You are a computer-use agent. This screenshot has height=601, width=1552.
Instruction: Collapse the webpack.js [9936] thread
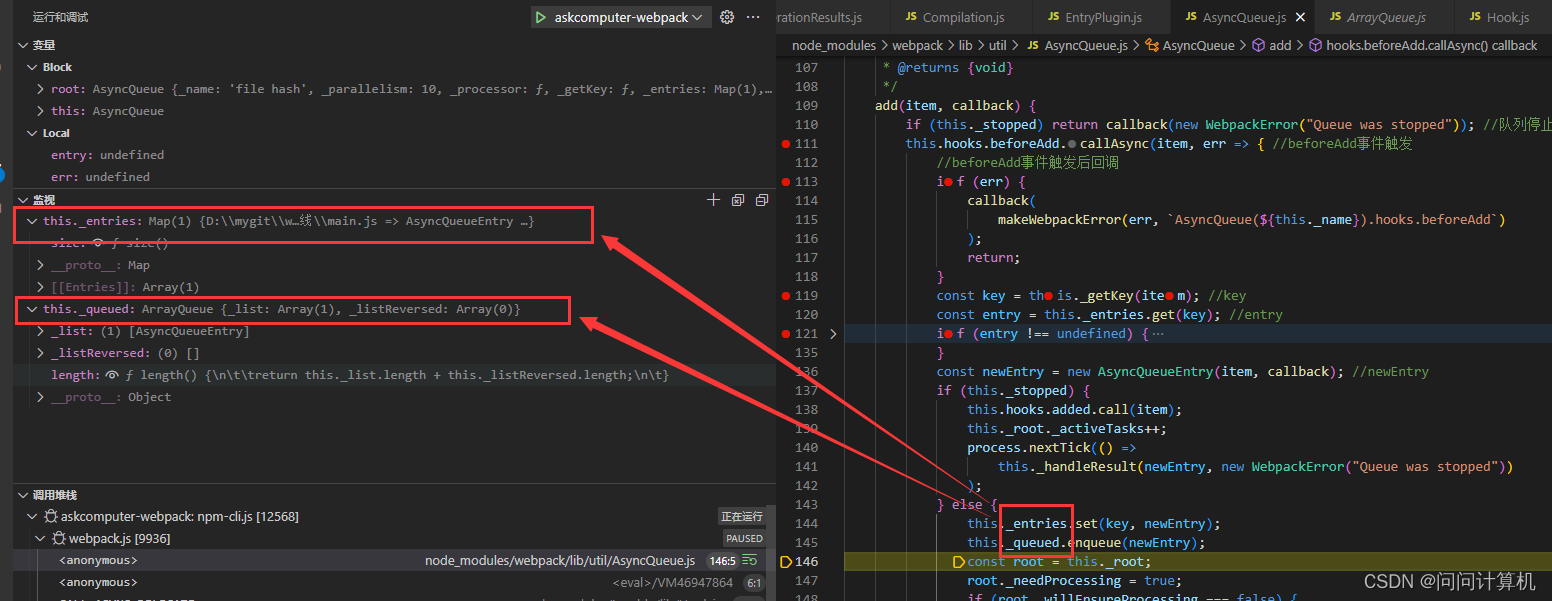41,539
